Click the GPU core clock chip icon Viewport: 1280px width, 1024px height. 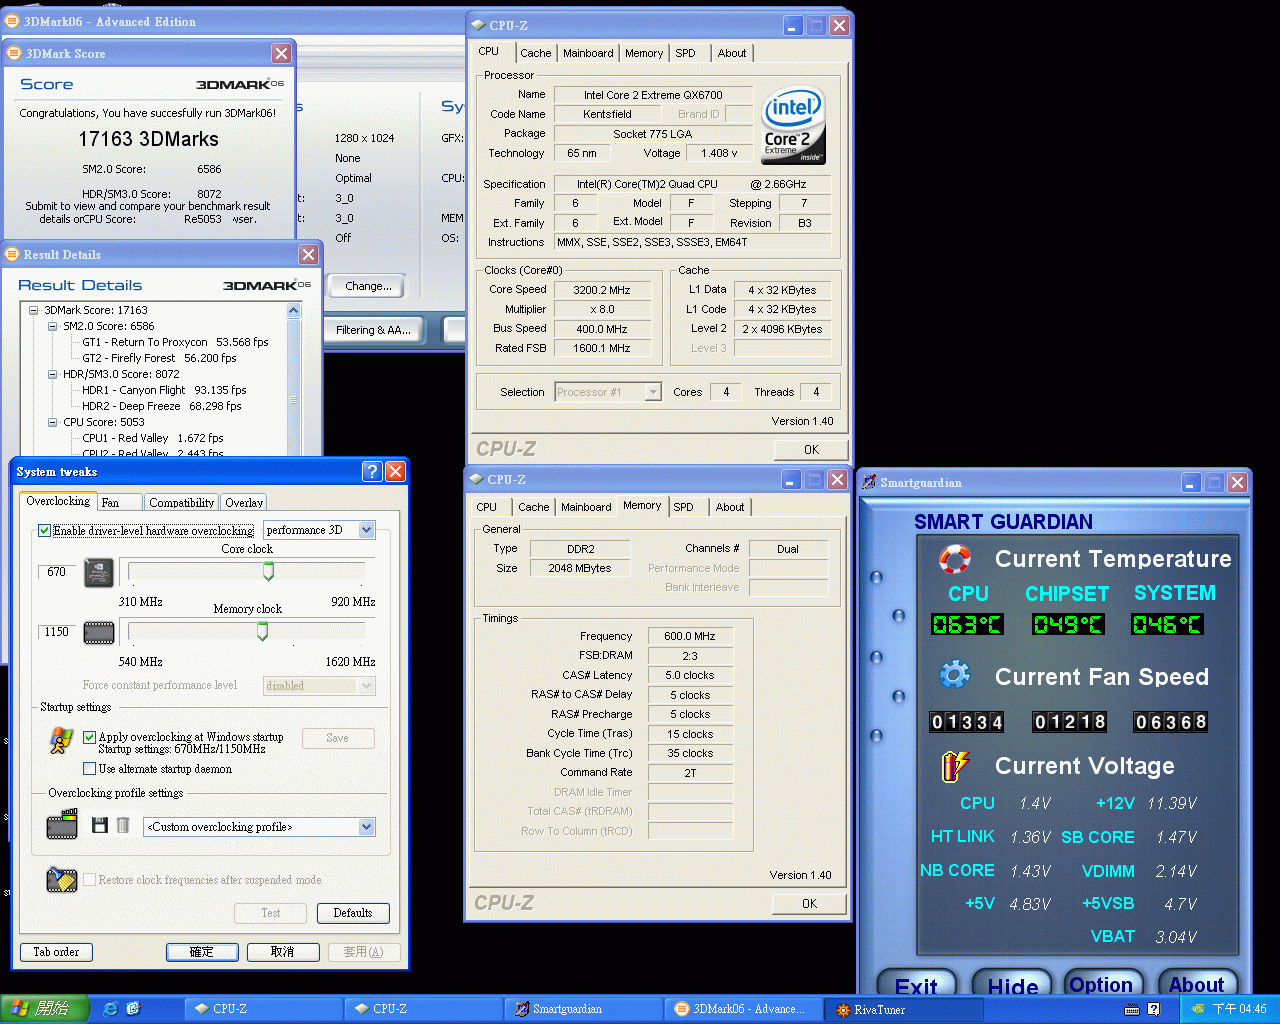99,572
